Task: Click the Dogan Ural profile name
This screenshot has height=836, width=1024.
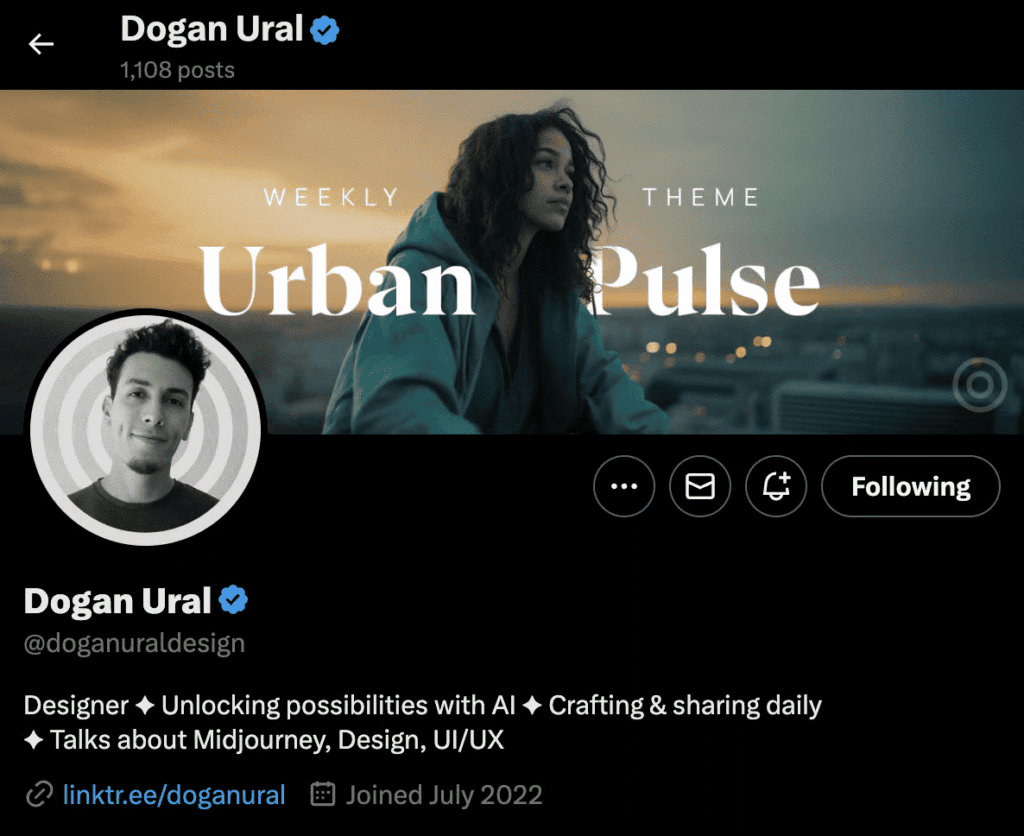Action: 118,600
